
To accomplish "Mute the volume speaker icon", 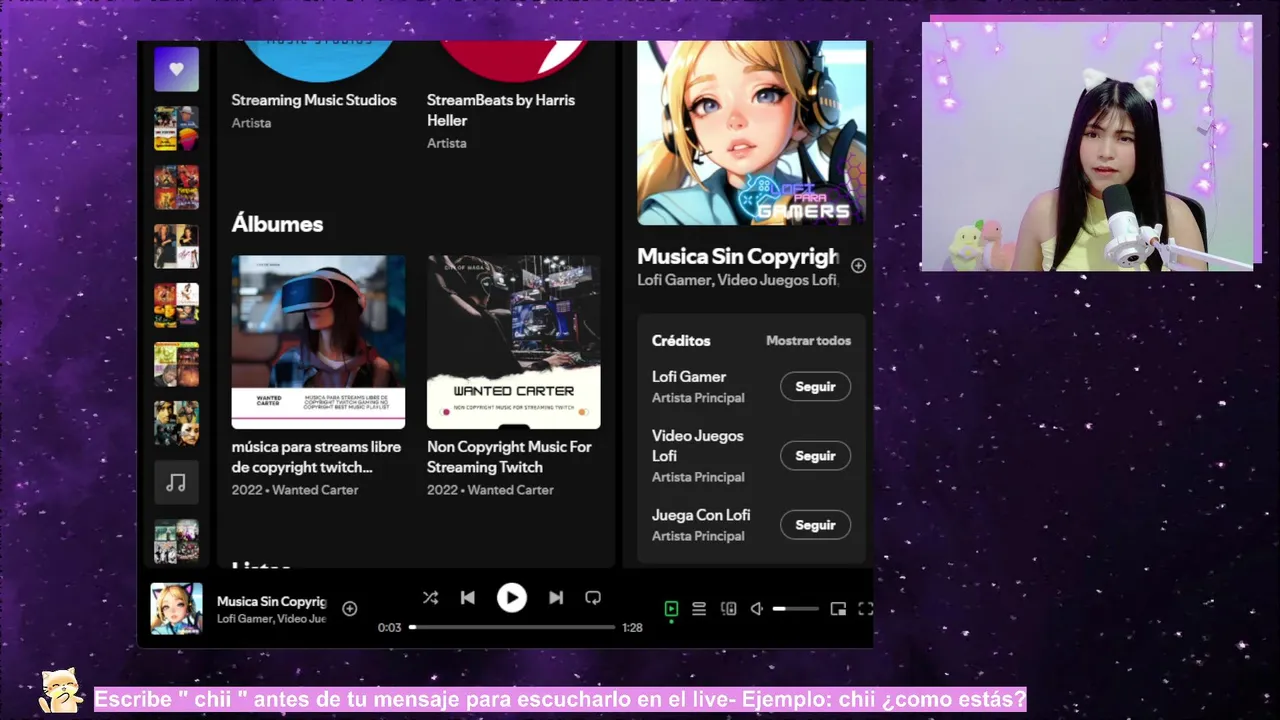I will [757, 608].
